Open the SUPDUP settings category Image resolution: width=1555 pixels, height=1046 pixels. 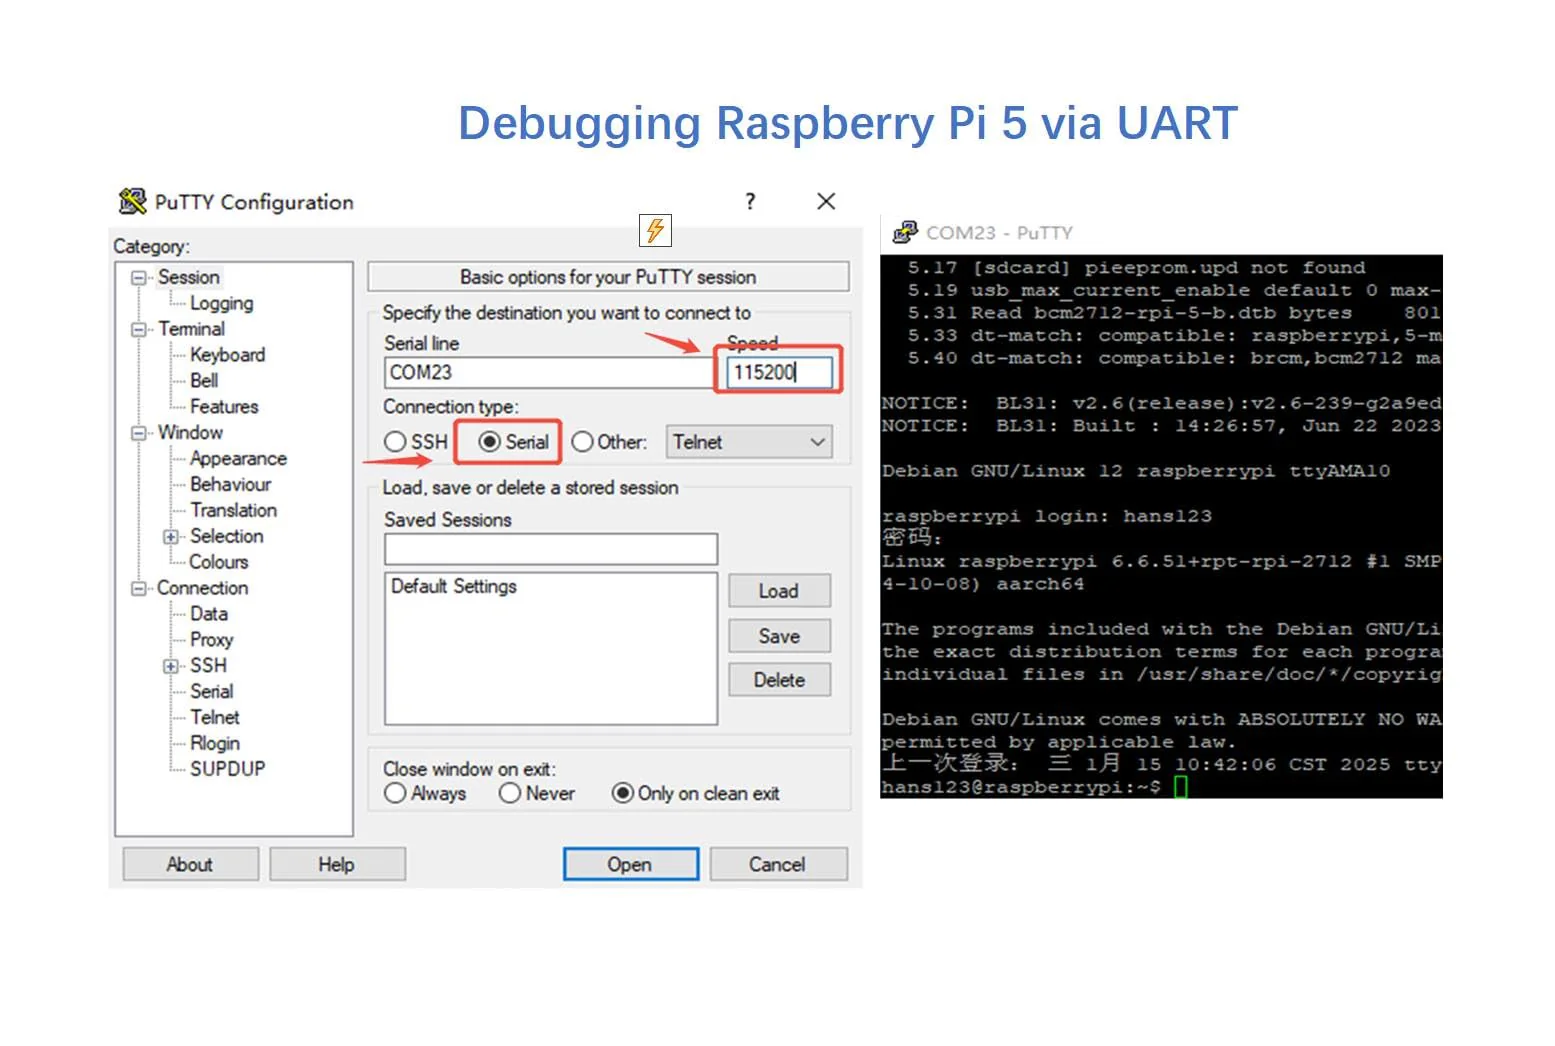pos(227,769)
